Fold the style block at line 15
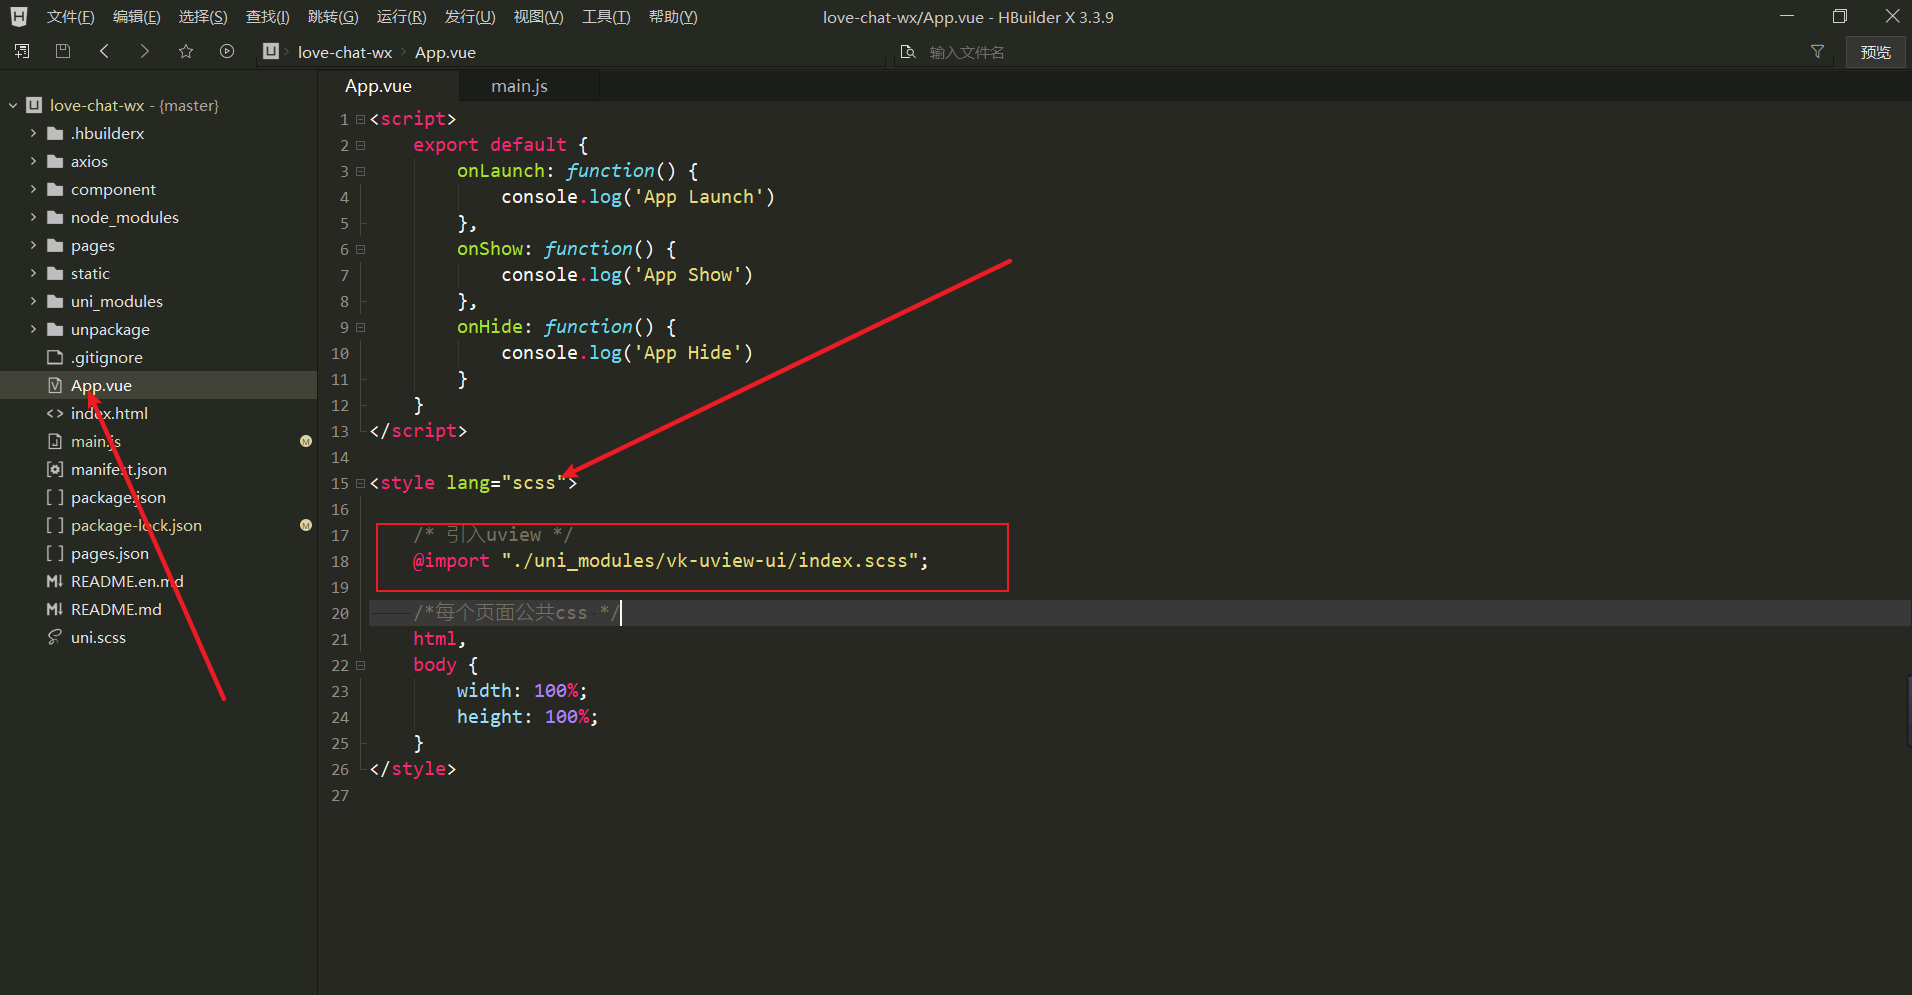 361,483
